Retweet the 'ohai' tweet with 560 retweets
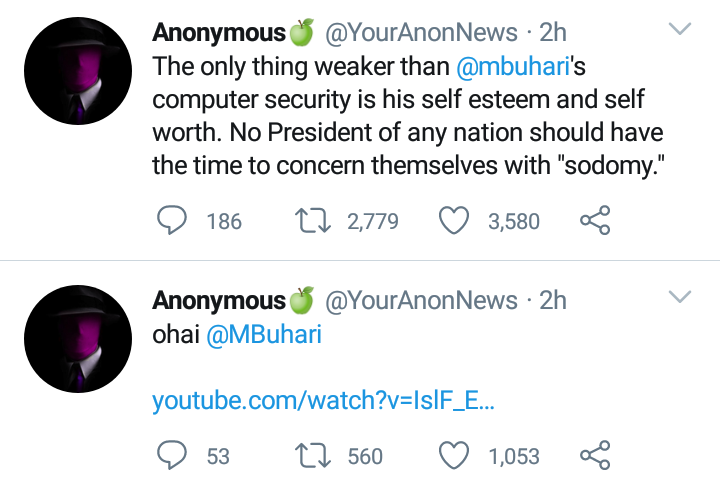The width and height of the screenshot is (720, 490). click(x=314, y=456)
